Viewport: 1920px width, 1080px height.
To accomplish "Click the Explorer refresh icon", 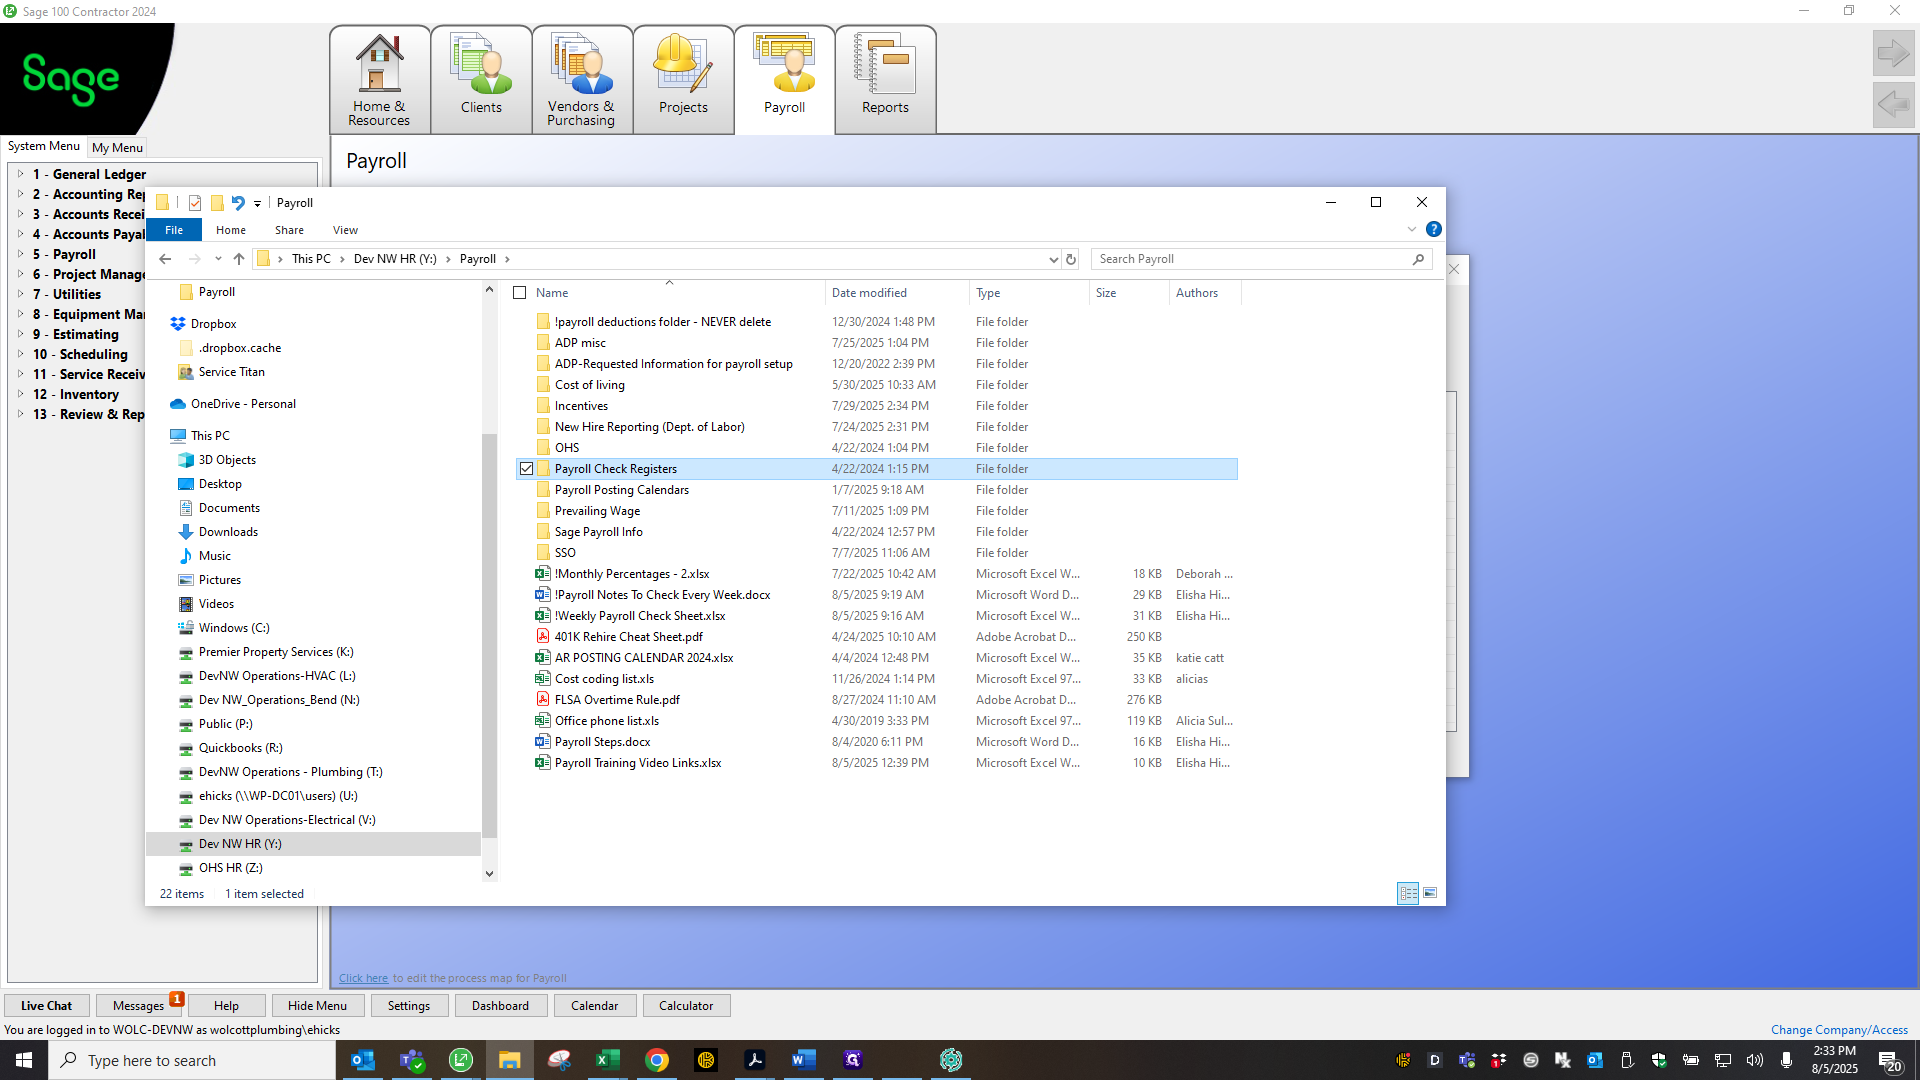I will click(x=1071, y=259).
